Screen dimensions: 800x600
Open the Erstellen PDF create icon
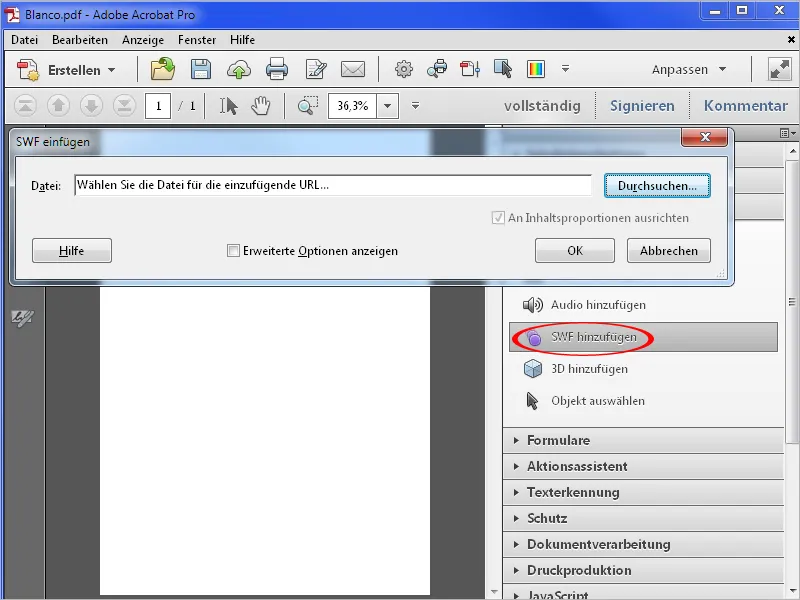[28, 69]
